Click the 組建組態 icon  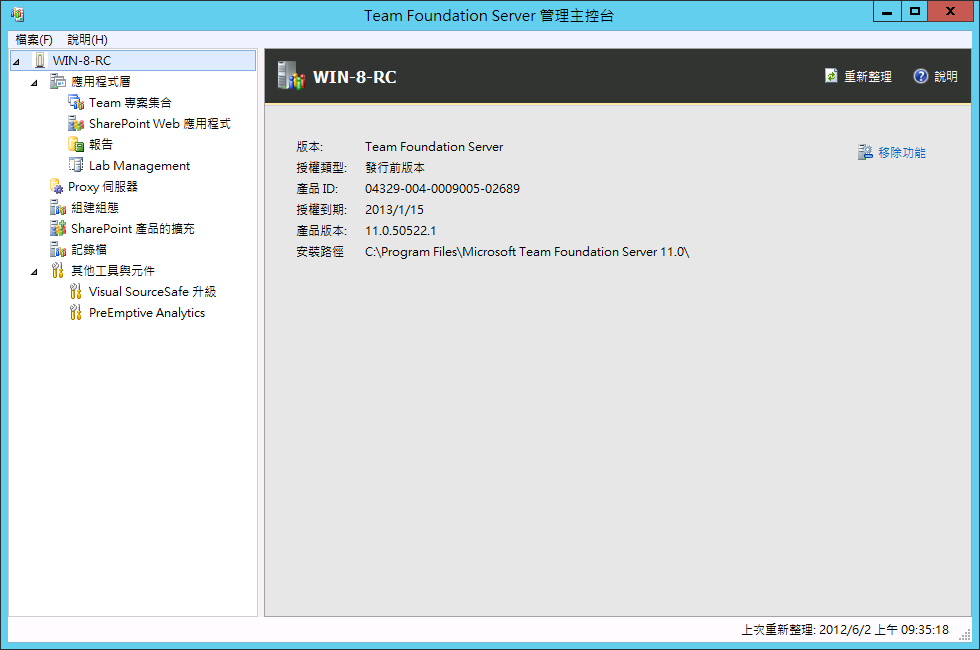pyautogui.click(x=58, y=208)
